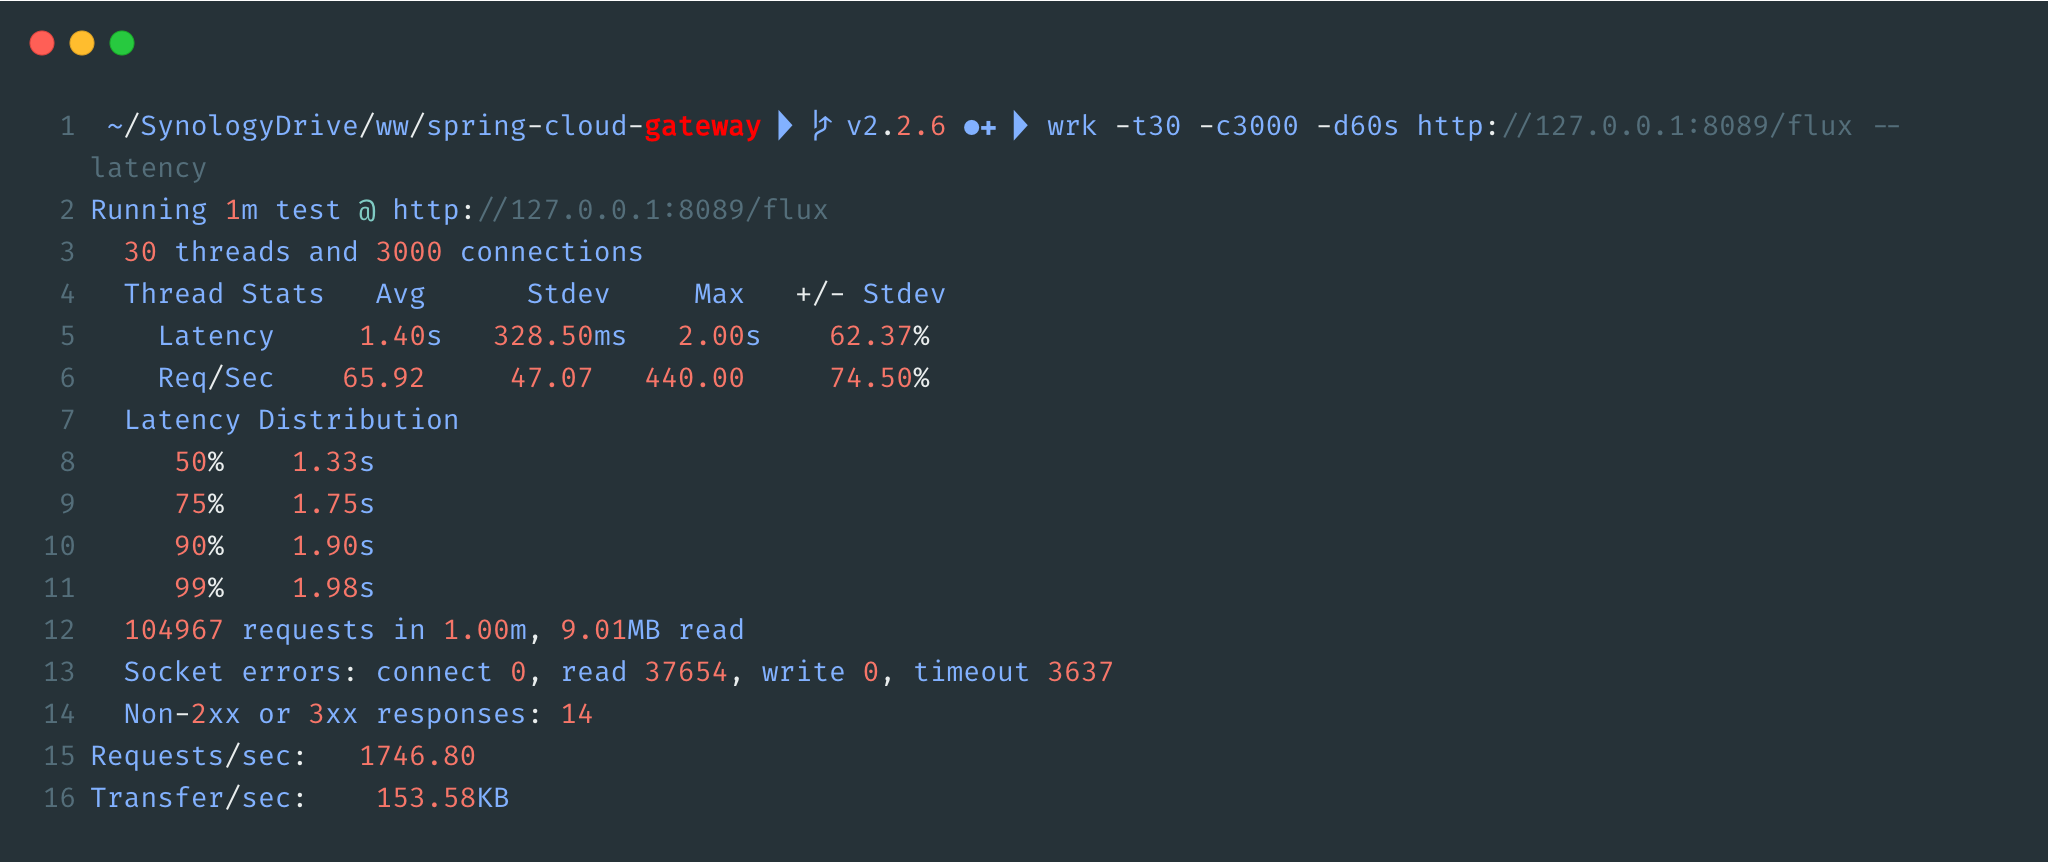The image size is (2048, 862).
Task: Click the green maximize window dot
Action: pos(122,43)
